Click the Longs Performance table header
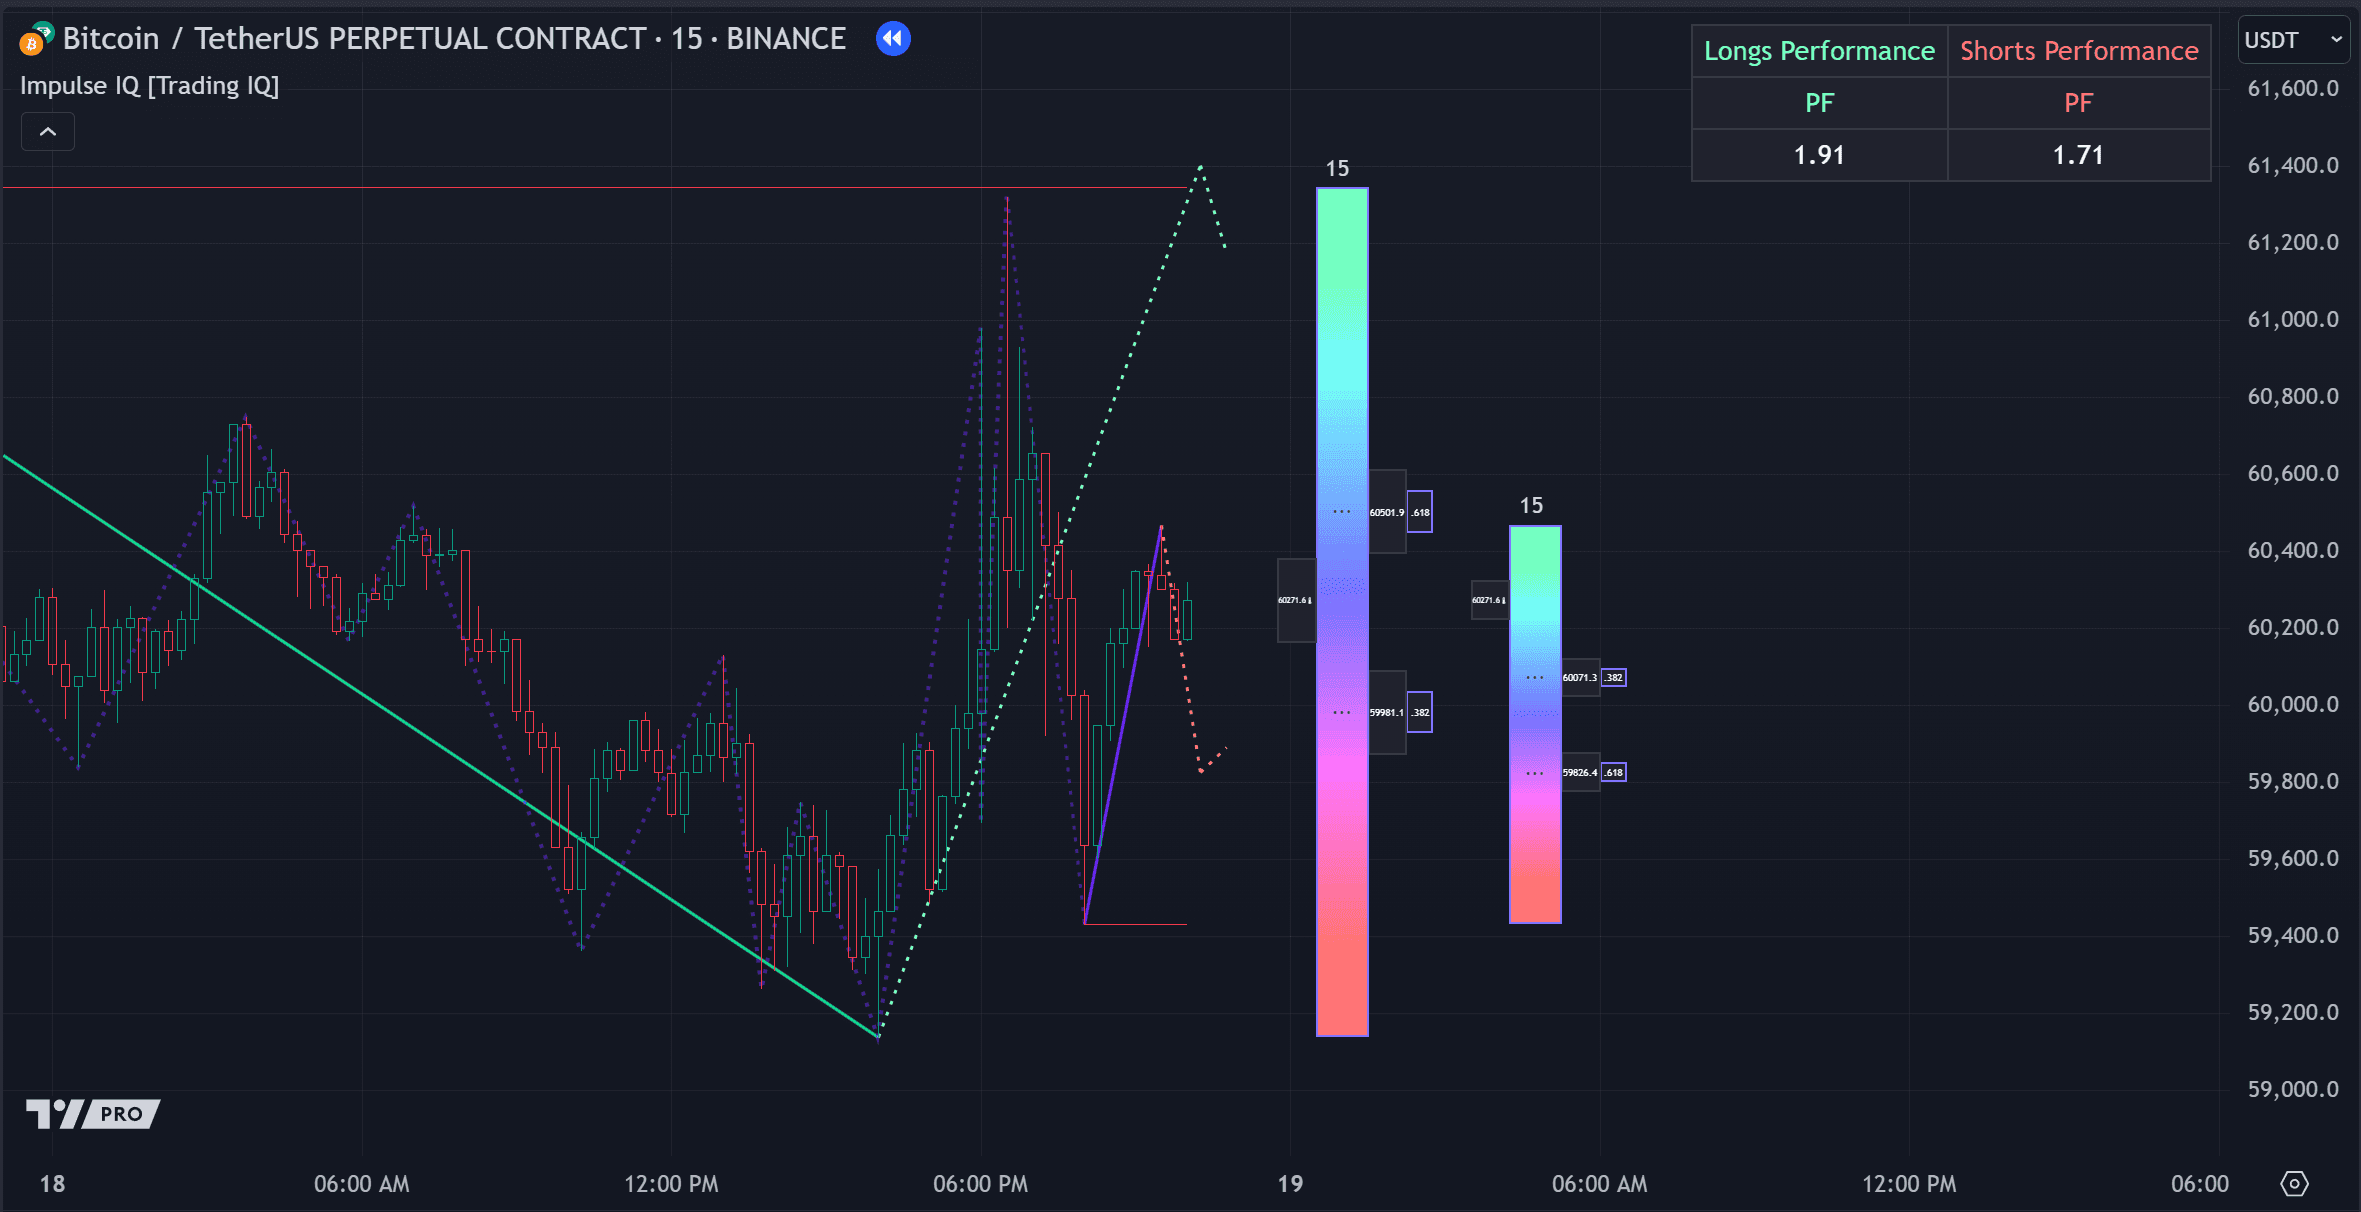This screenshot has height=1212, width=2361. pyautogui.click(x=1818, y=51)
